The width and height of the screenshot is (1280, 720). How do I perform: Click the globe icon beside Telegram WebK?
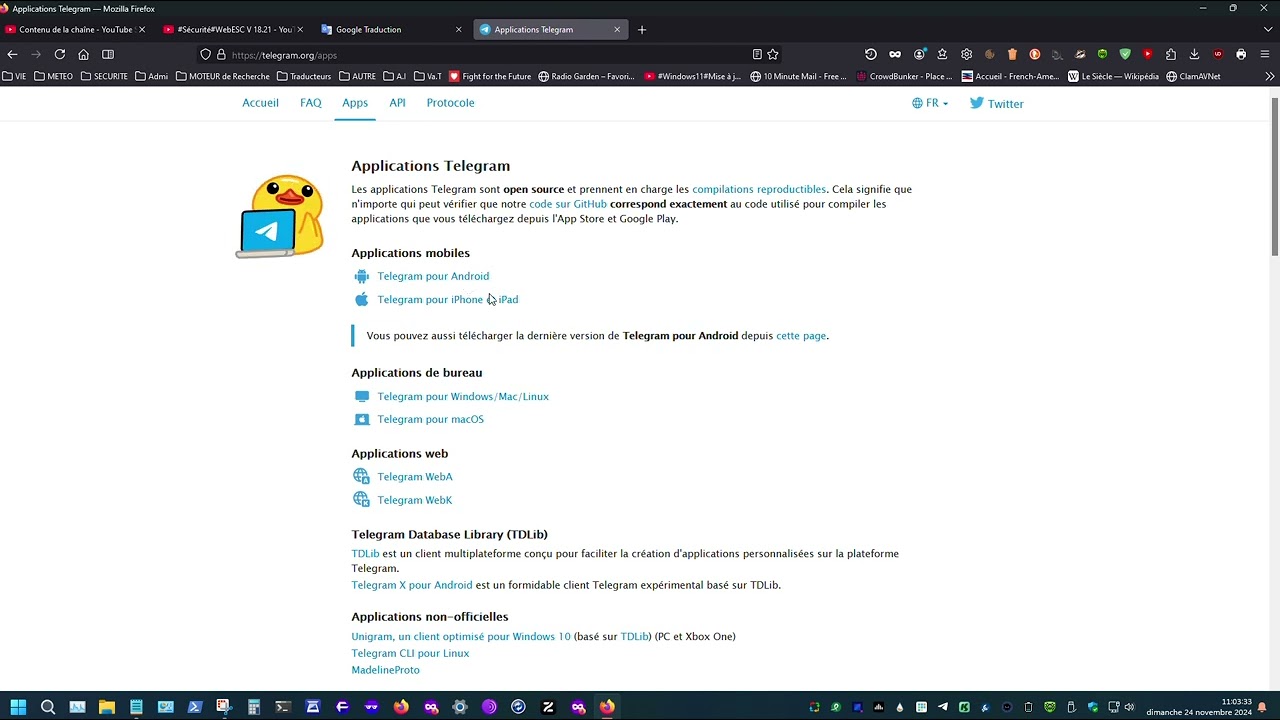[x=361, y=499]
